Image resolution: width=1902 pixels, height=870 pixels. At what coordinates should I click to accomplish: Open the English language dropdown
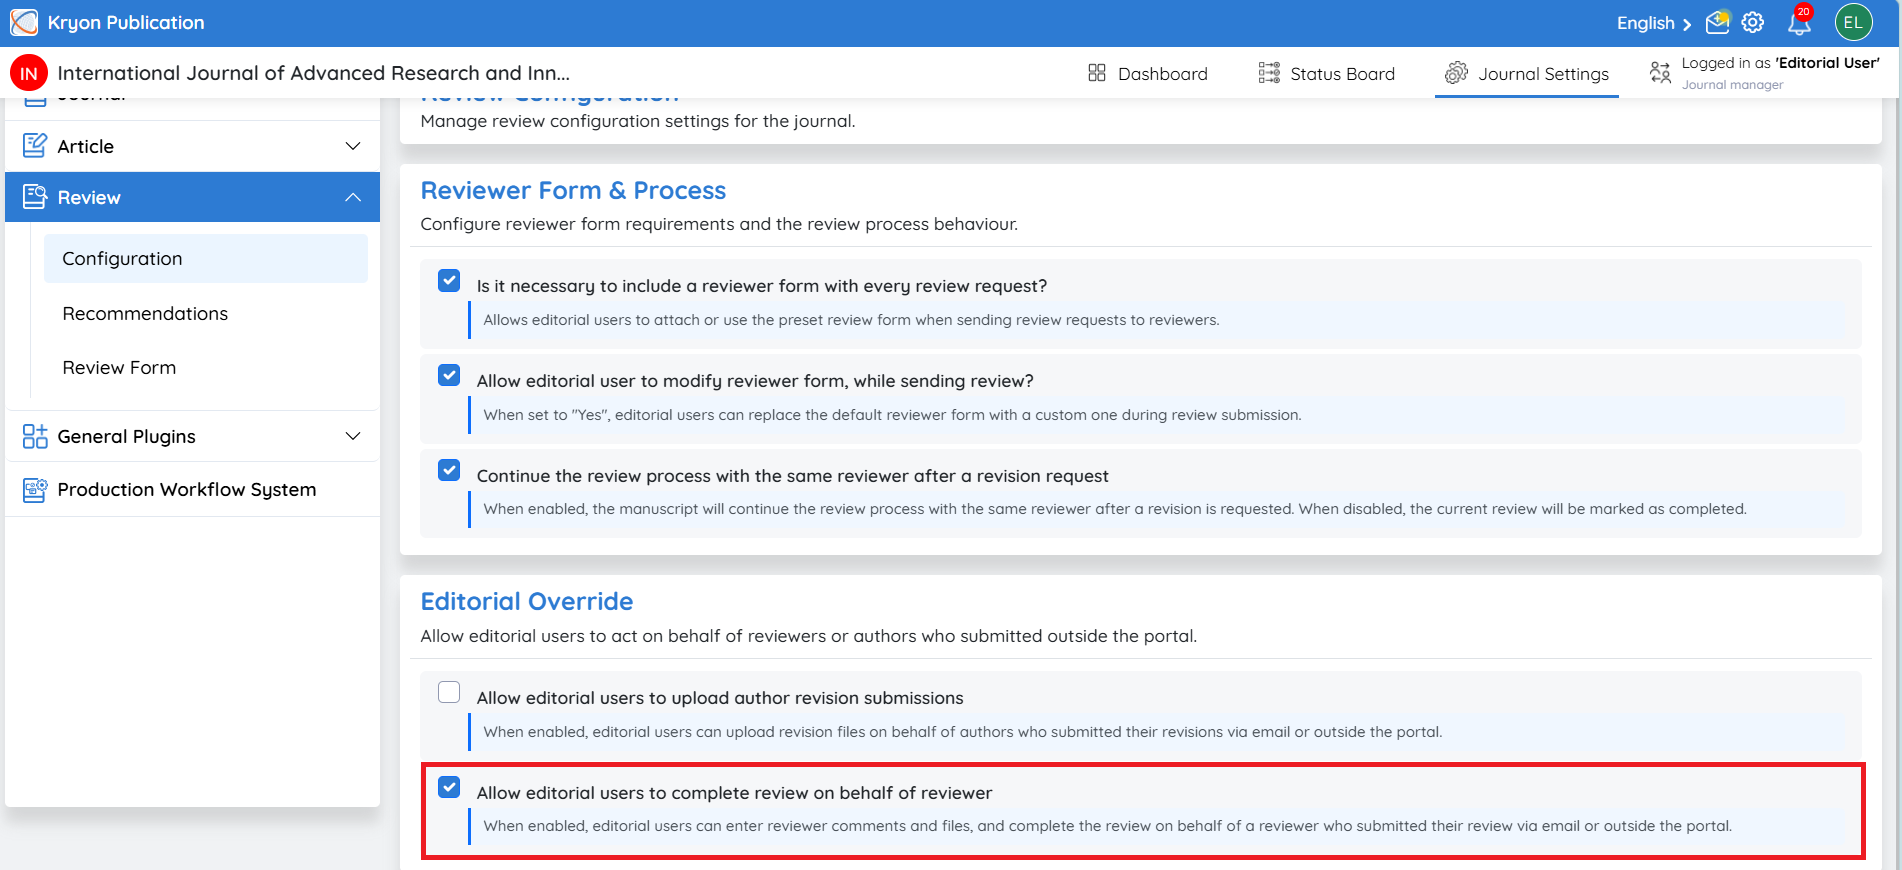[1654, 23]
